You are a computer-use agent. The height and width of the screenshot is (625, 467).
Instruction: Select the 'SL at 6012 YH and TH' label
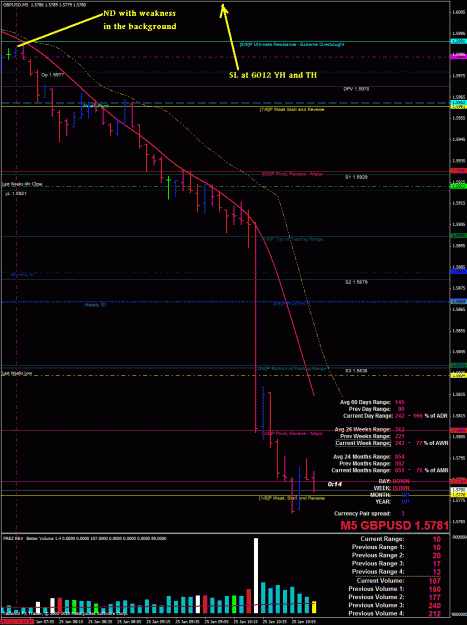tap(273, 75)
